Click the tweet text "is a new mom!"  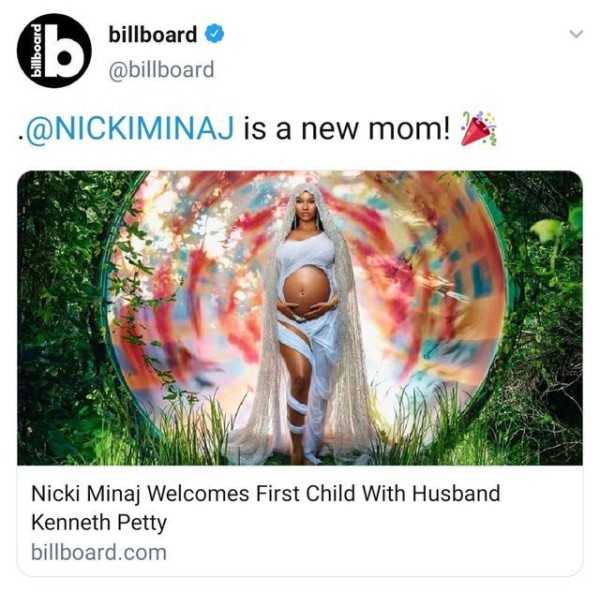point(347,129)
